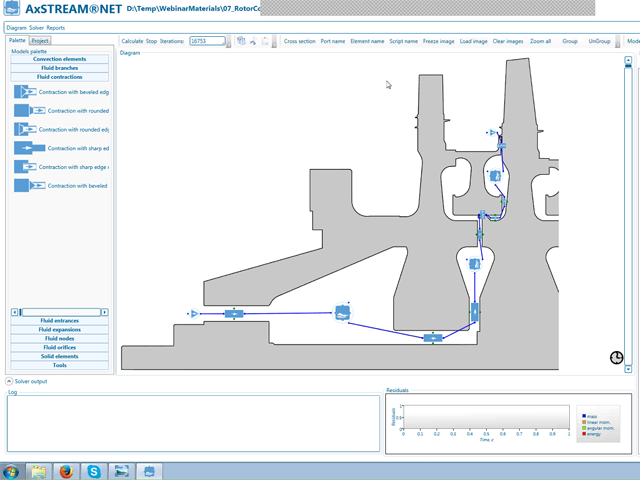
Task: Select last Contraction with beveled element
Action: click(x=61, y=186)
